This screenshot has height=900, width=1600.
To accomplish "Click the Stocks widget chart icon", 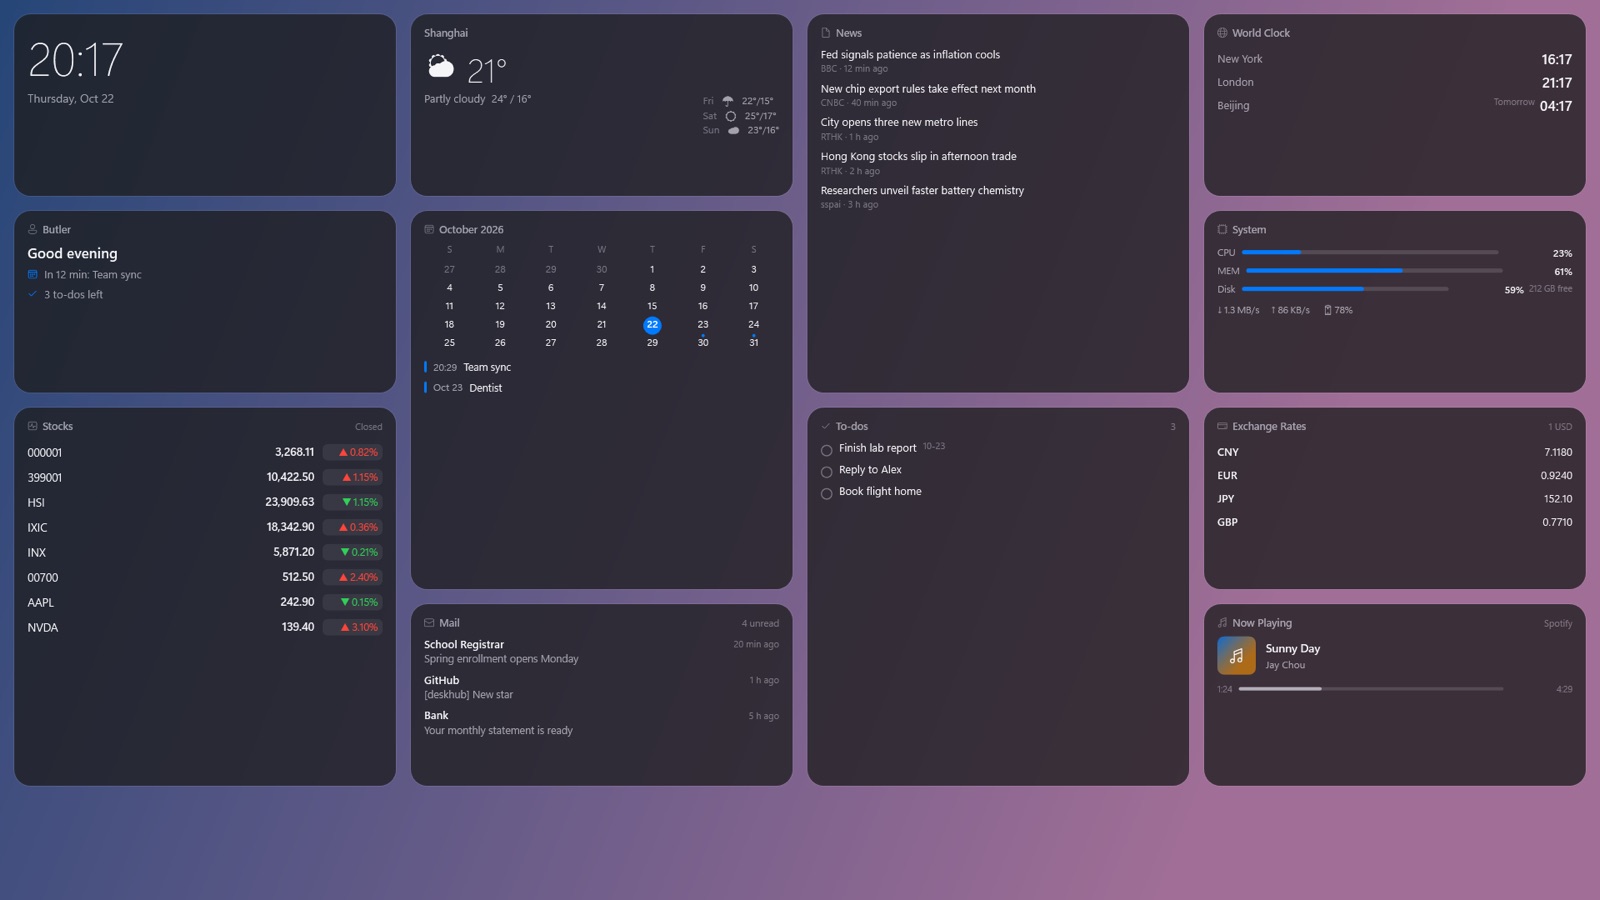I will (32, 426).
